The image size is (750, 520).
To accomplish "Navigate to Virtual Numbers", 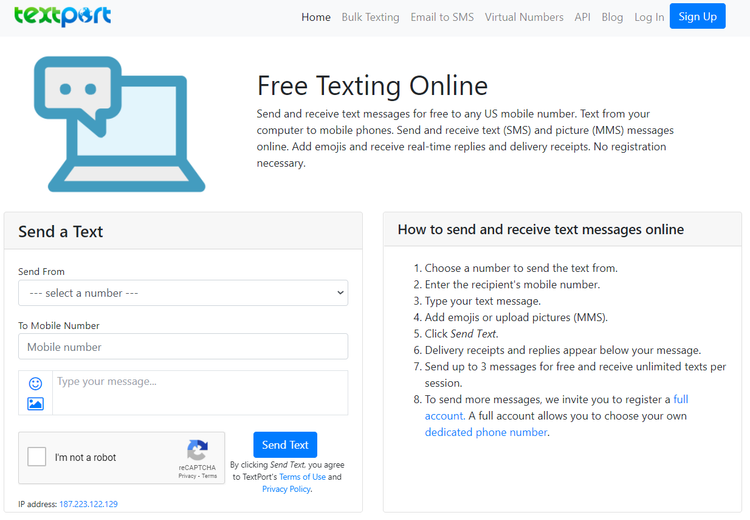I will coord(524,17).
